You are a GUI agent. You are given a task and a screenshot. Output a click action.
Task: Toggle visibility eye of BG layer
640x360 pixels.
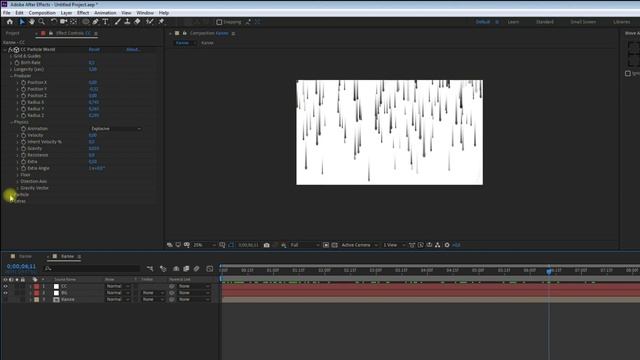pos(5,293)
